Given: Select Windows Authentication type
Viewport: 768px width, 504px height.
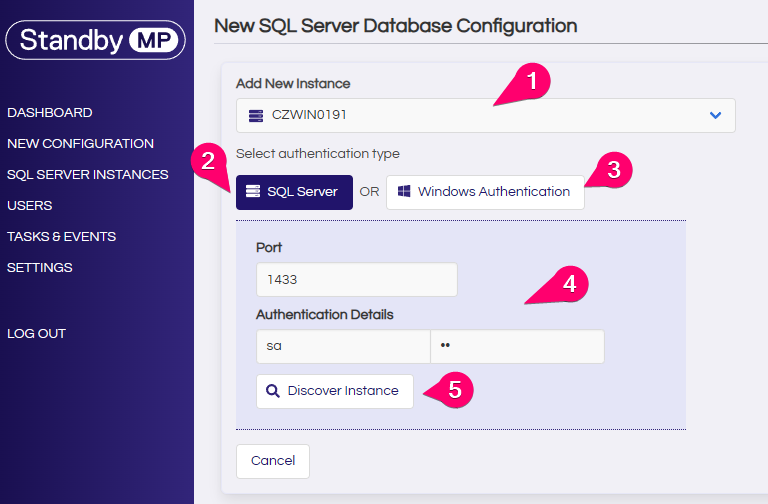Looking at the screenshot, I should pyautogui.click(x=485, y=192).
